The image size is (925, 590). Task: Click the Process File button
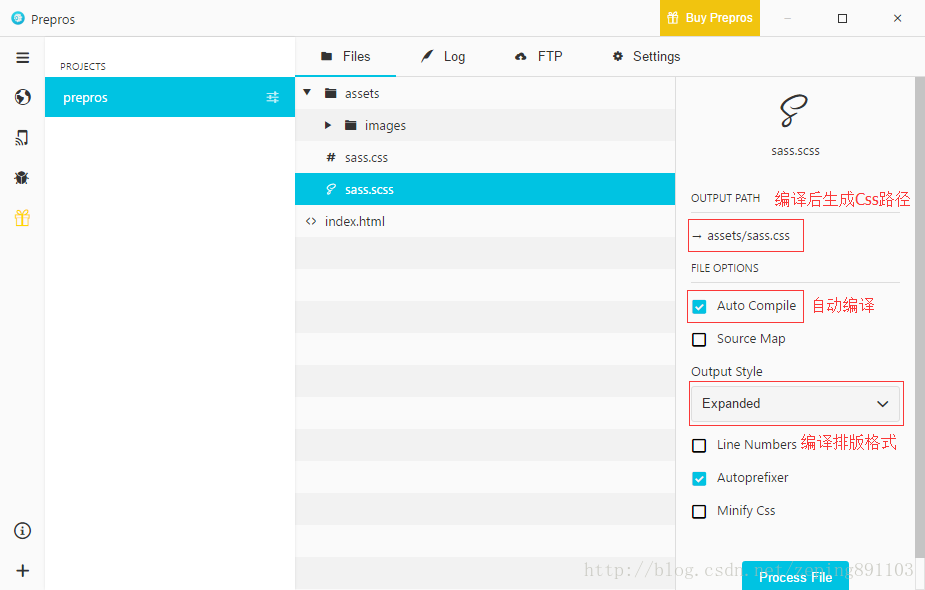click(x=795, y=576)
